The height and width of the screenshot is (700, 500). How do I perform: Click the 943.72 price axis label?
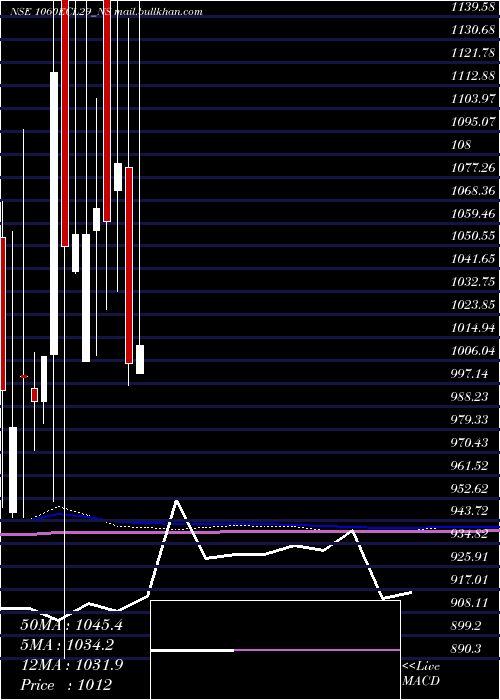point(470,510)
